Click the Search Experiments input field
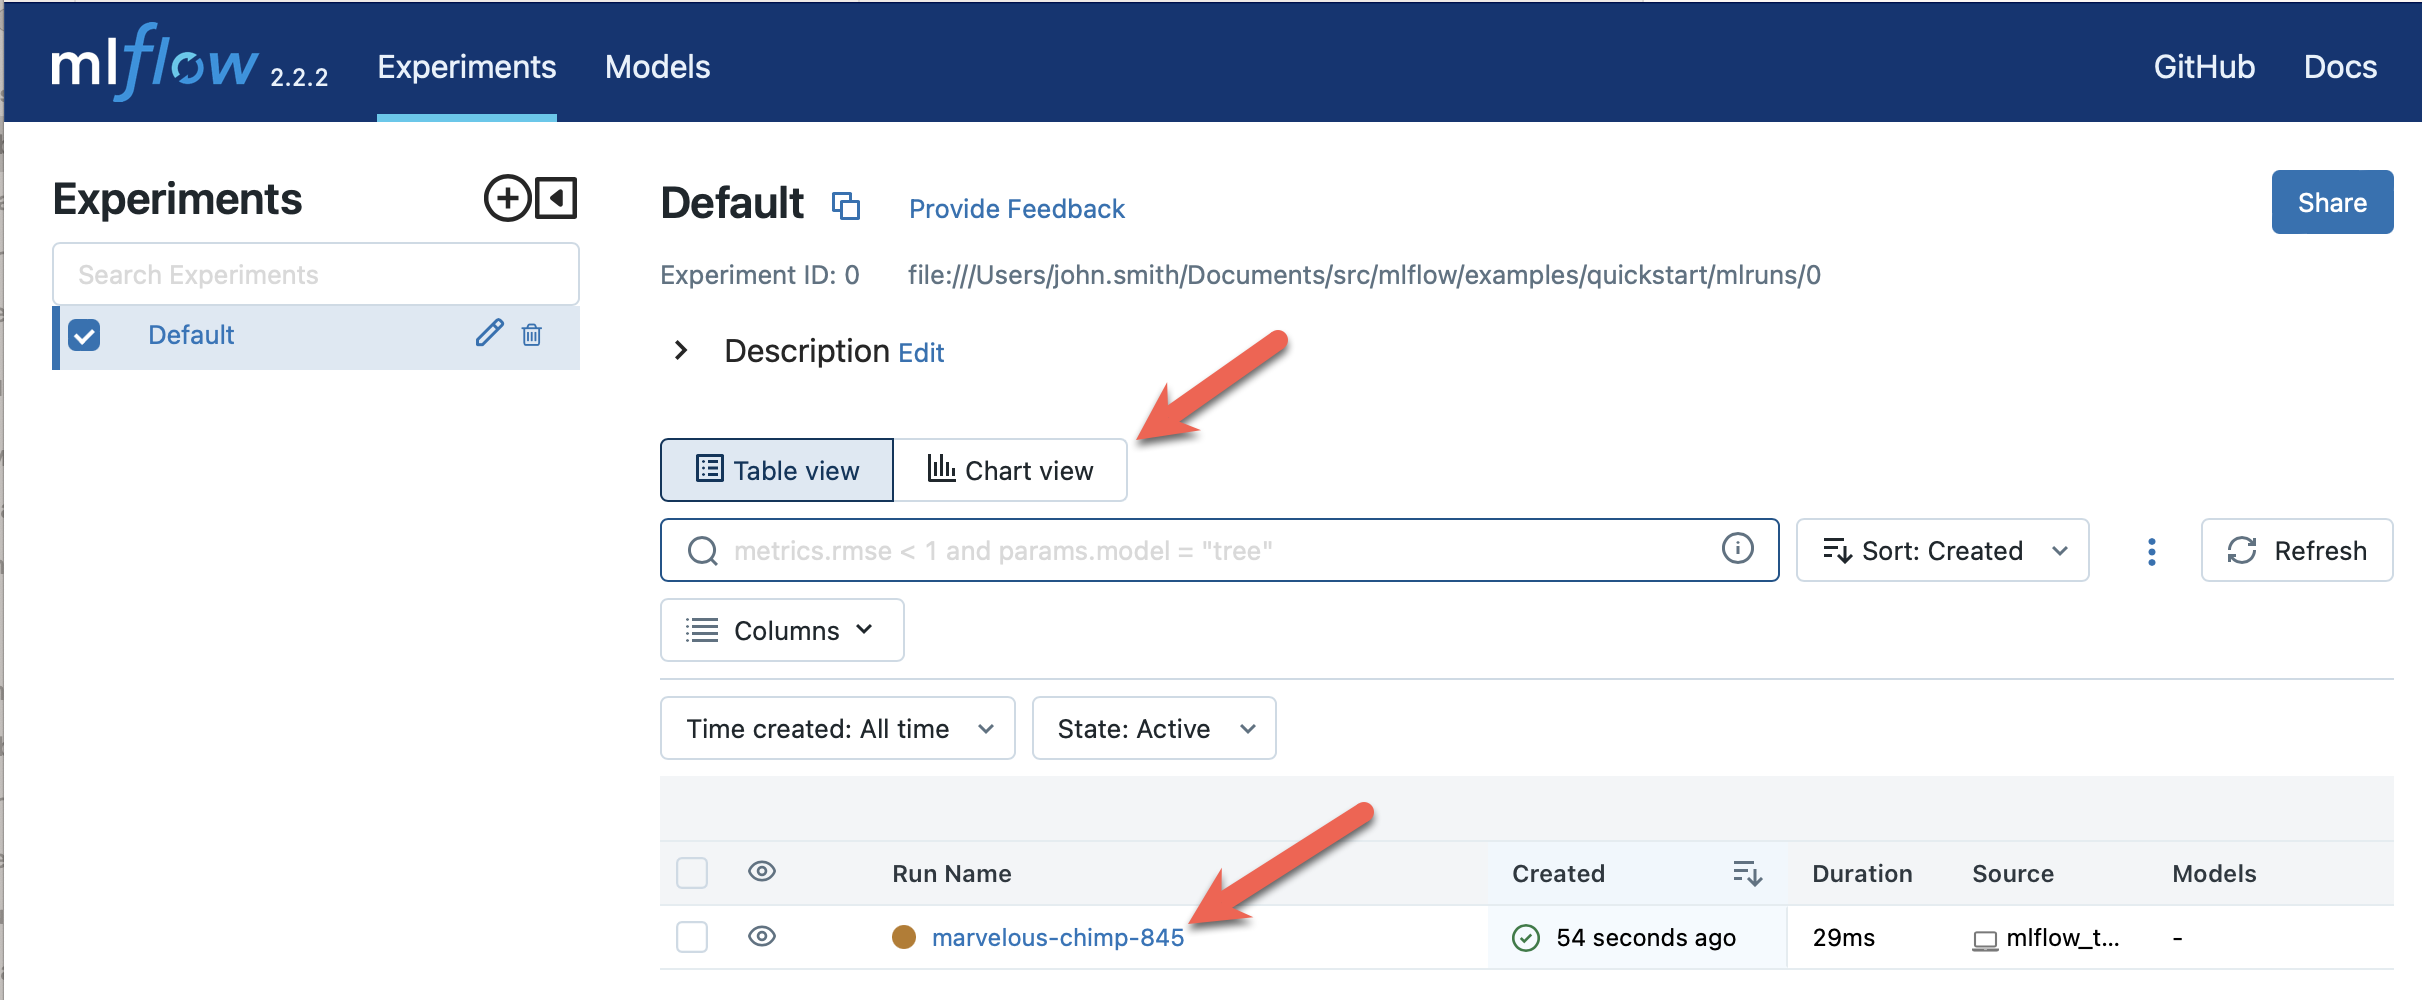2422x1000 pixels. tap(315, 274)
